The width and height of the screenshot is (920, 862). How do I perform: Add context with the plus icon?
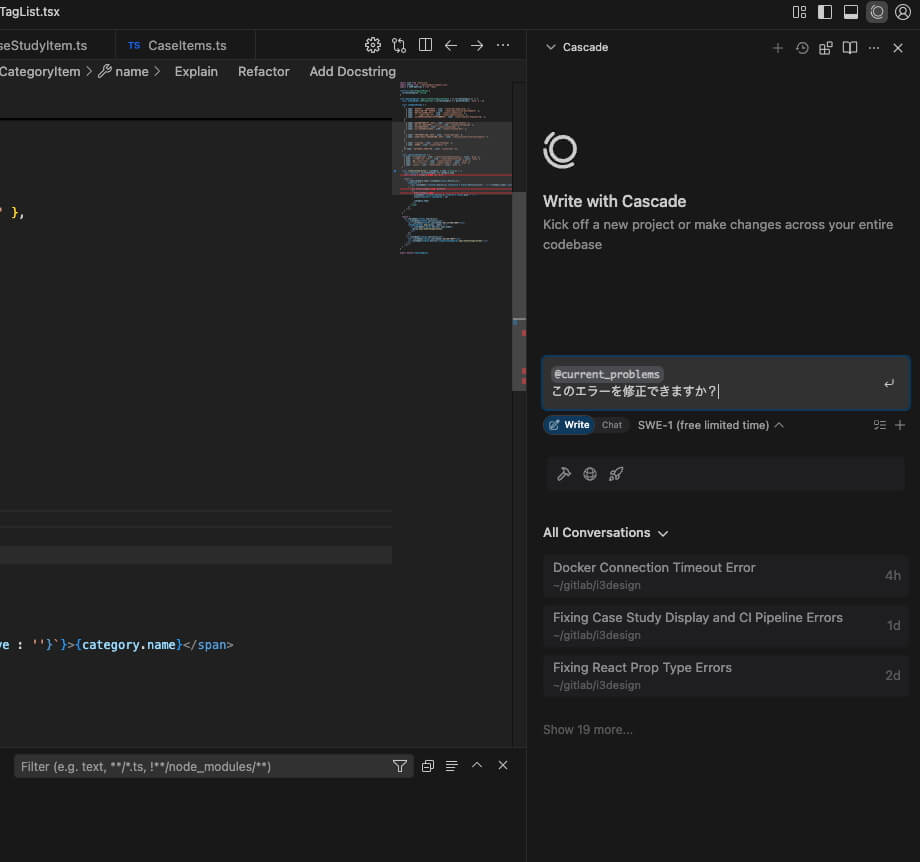[900, 425]
